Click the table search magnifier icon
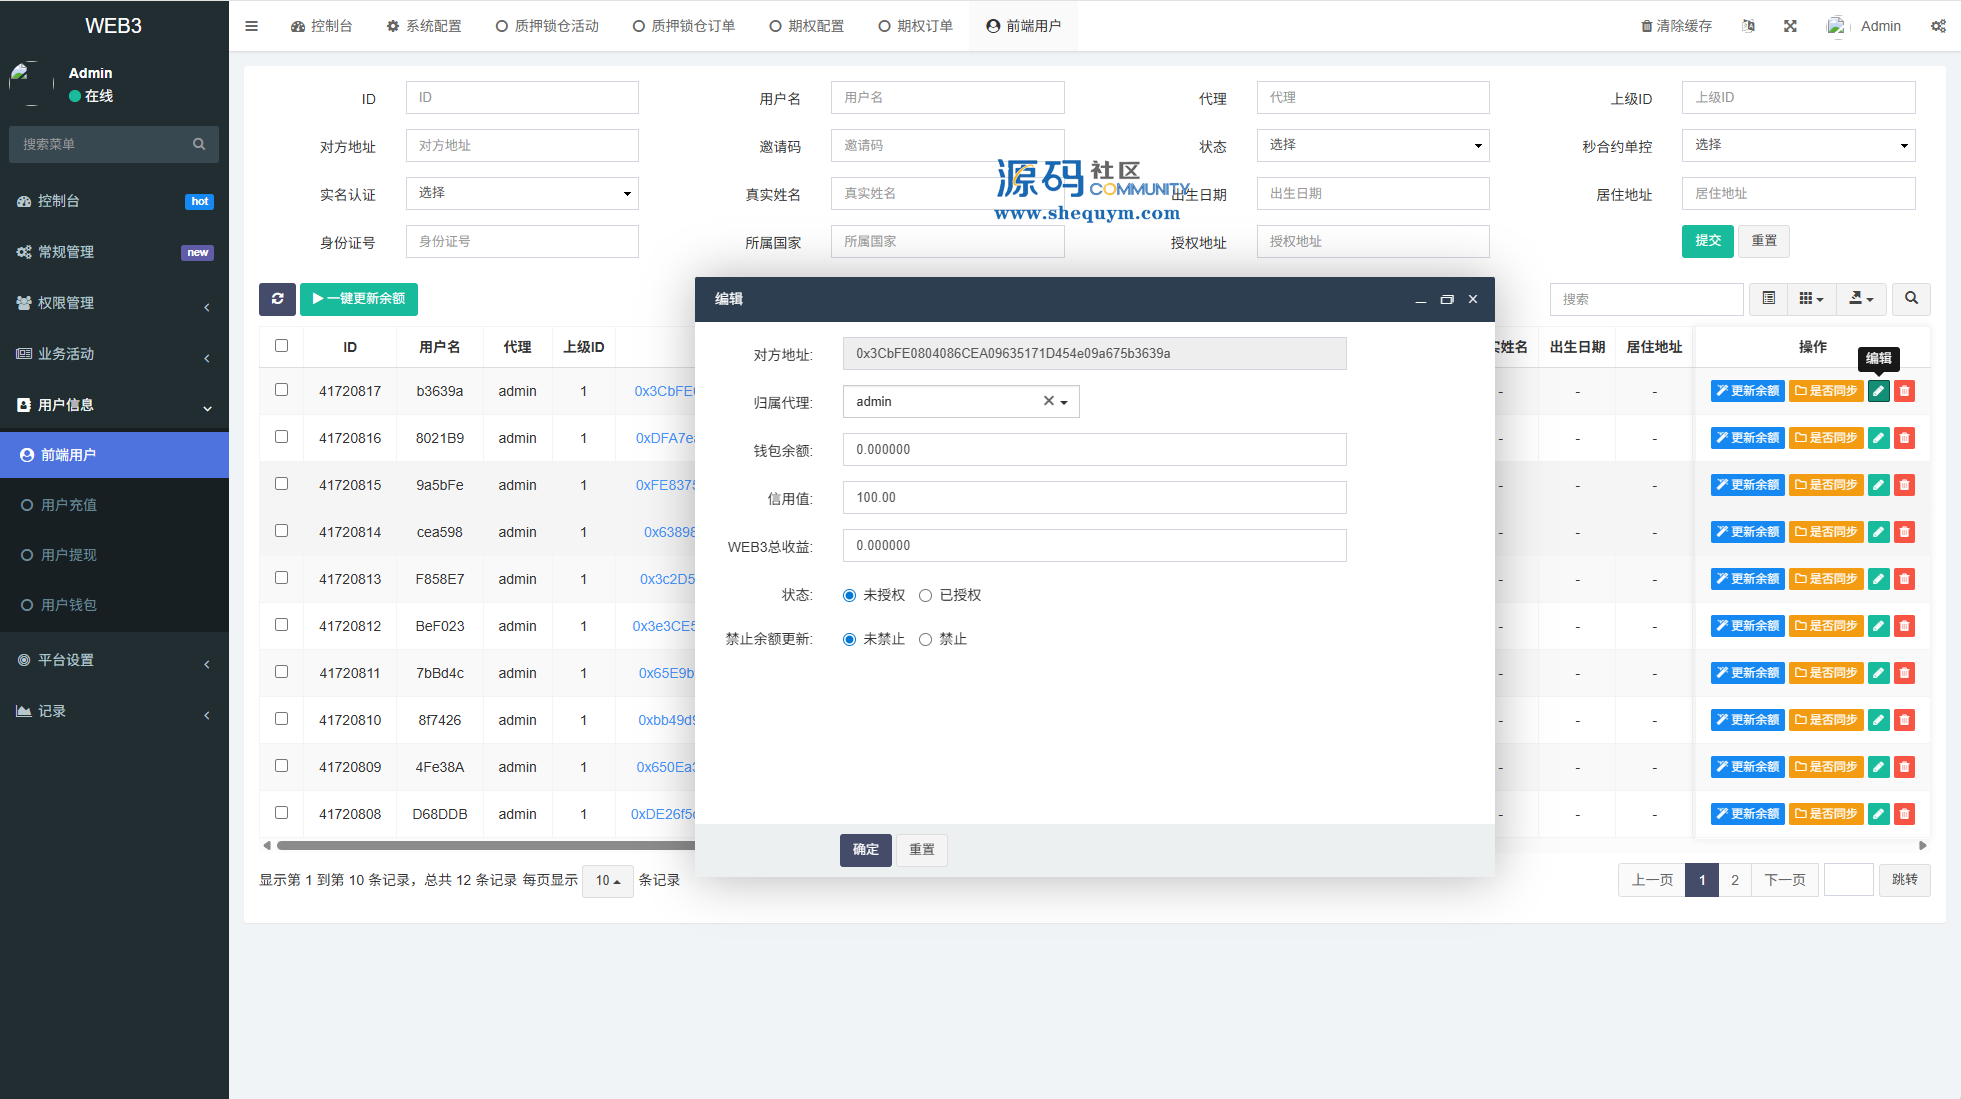The width and height of the screenshot is (1961, 1099). (1911, 299)
